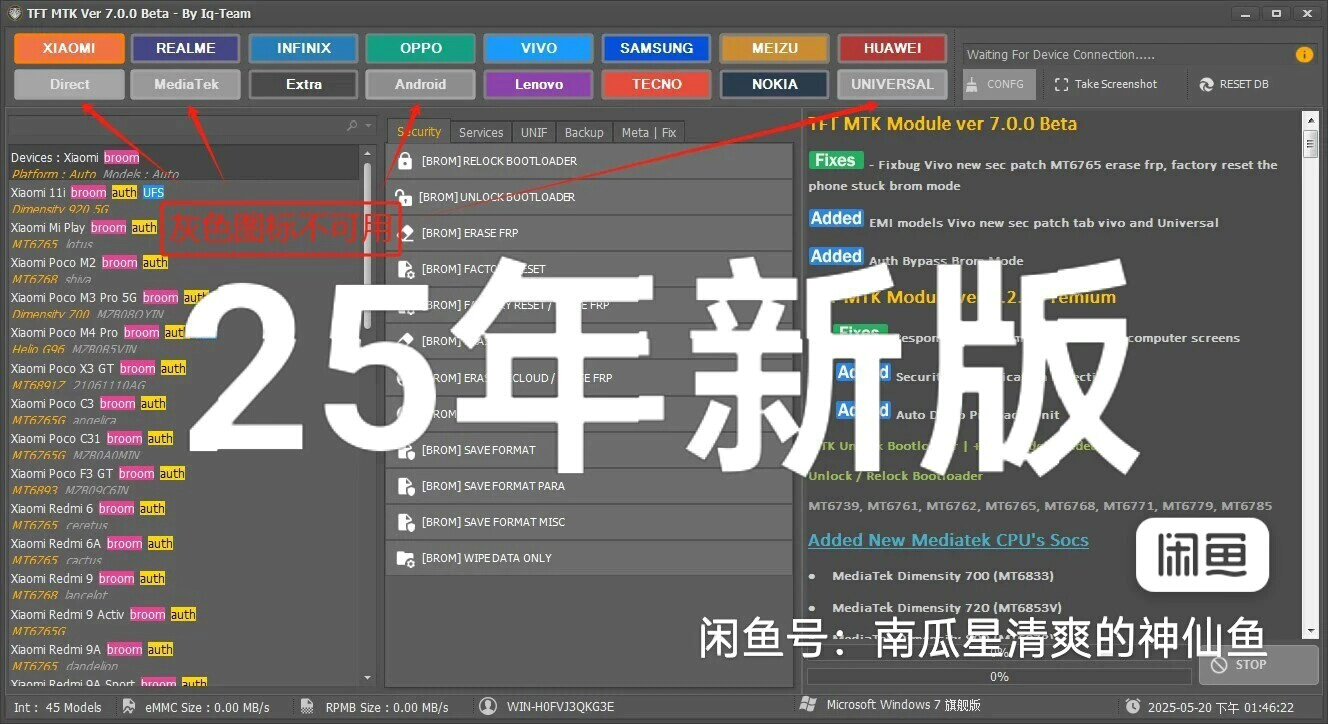This screenshot has height=724, width=1328.
Task: Select the MEIZU brand button
Action: [774, 48]
